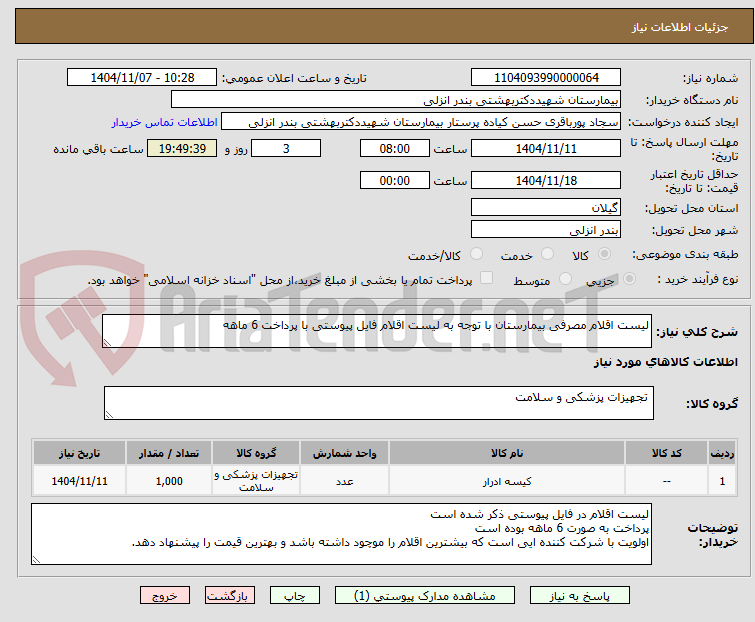
Task: Click the quantity cell 1,000
Action: pos(169,481)
